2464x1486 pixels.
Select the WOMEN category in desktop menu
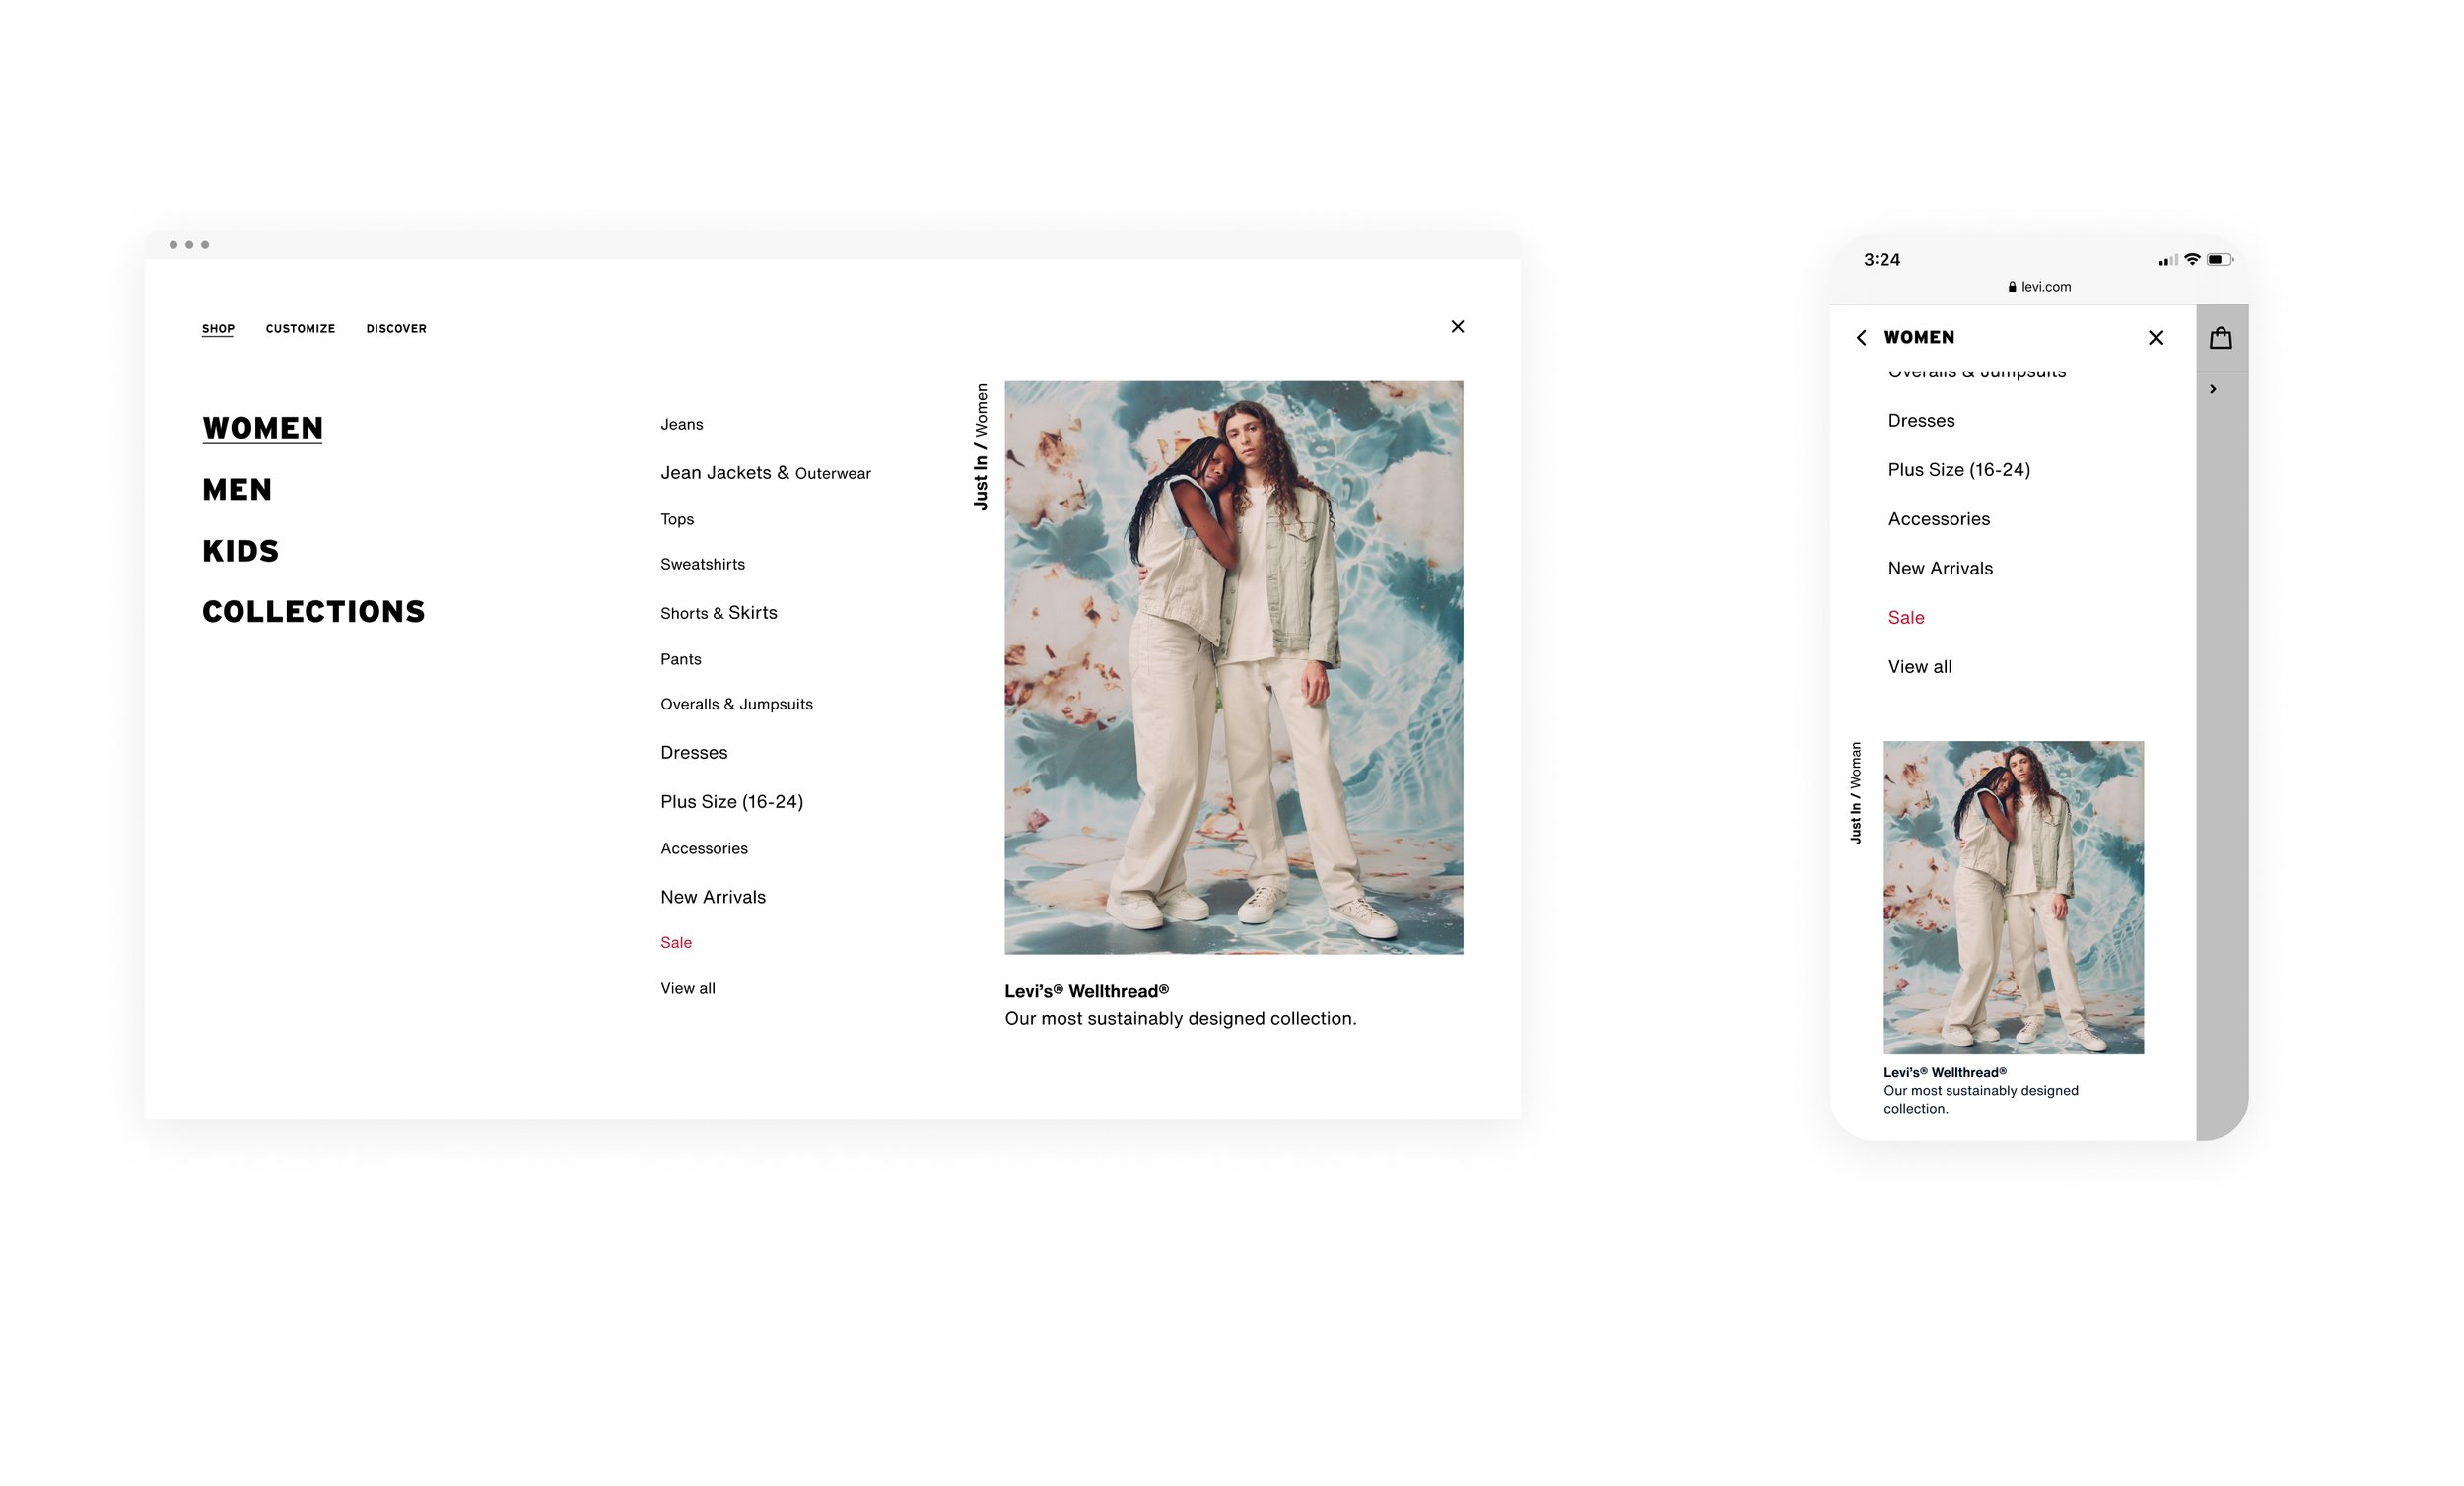(x=262, y=428)
